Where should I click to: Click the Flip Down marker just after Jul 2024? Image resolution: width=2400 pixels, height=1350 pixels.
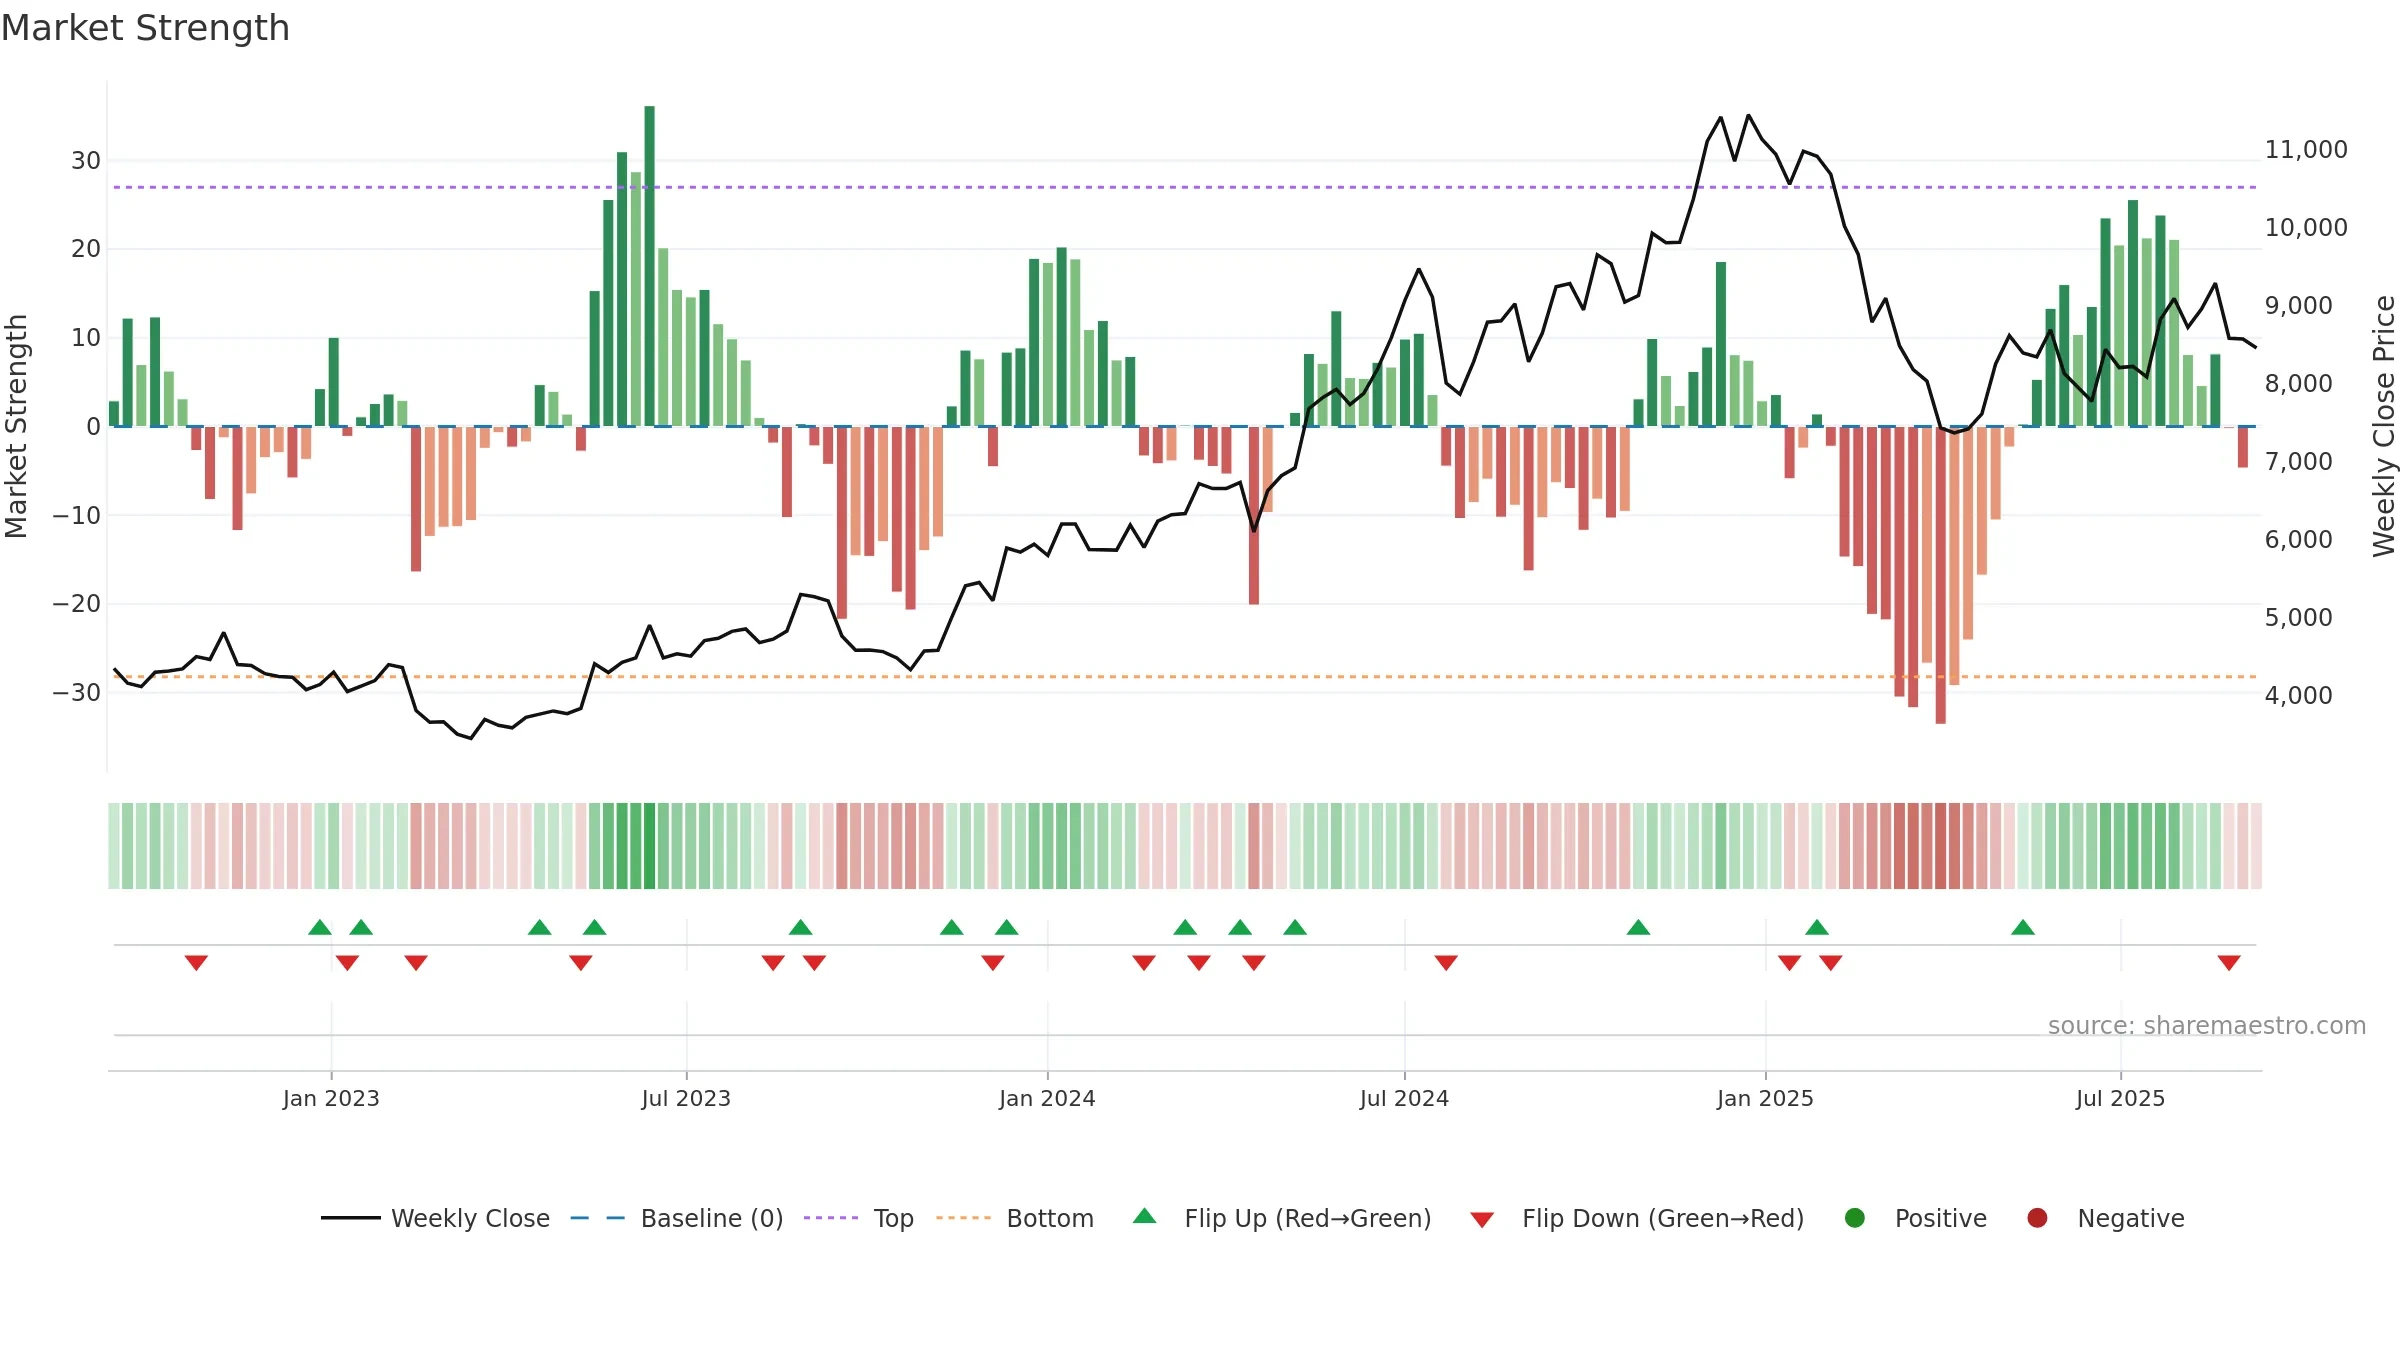(x=1446, y=962)
